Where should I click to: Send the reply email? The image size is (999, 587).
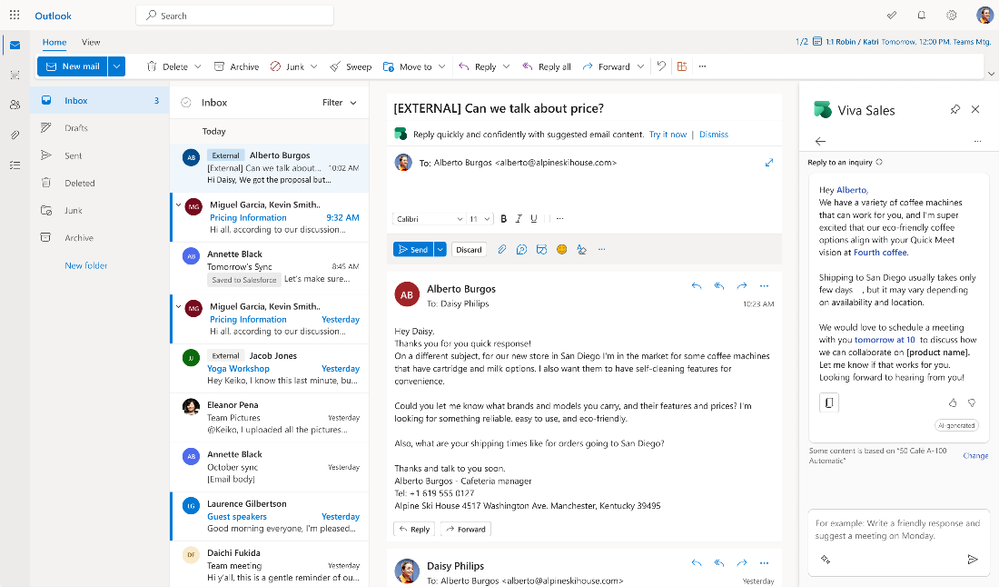[413, 250]
